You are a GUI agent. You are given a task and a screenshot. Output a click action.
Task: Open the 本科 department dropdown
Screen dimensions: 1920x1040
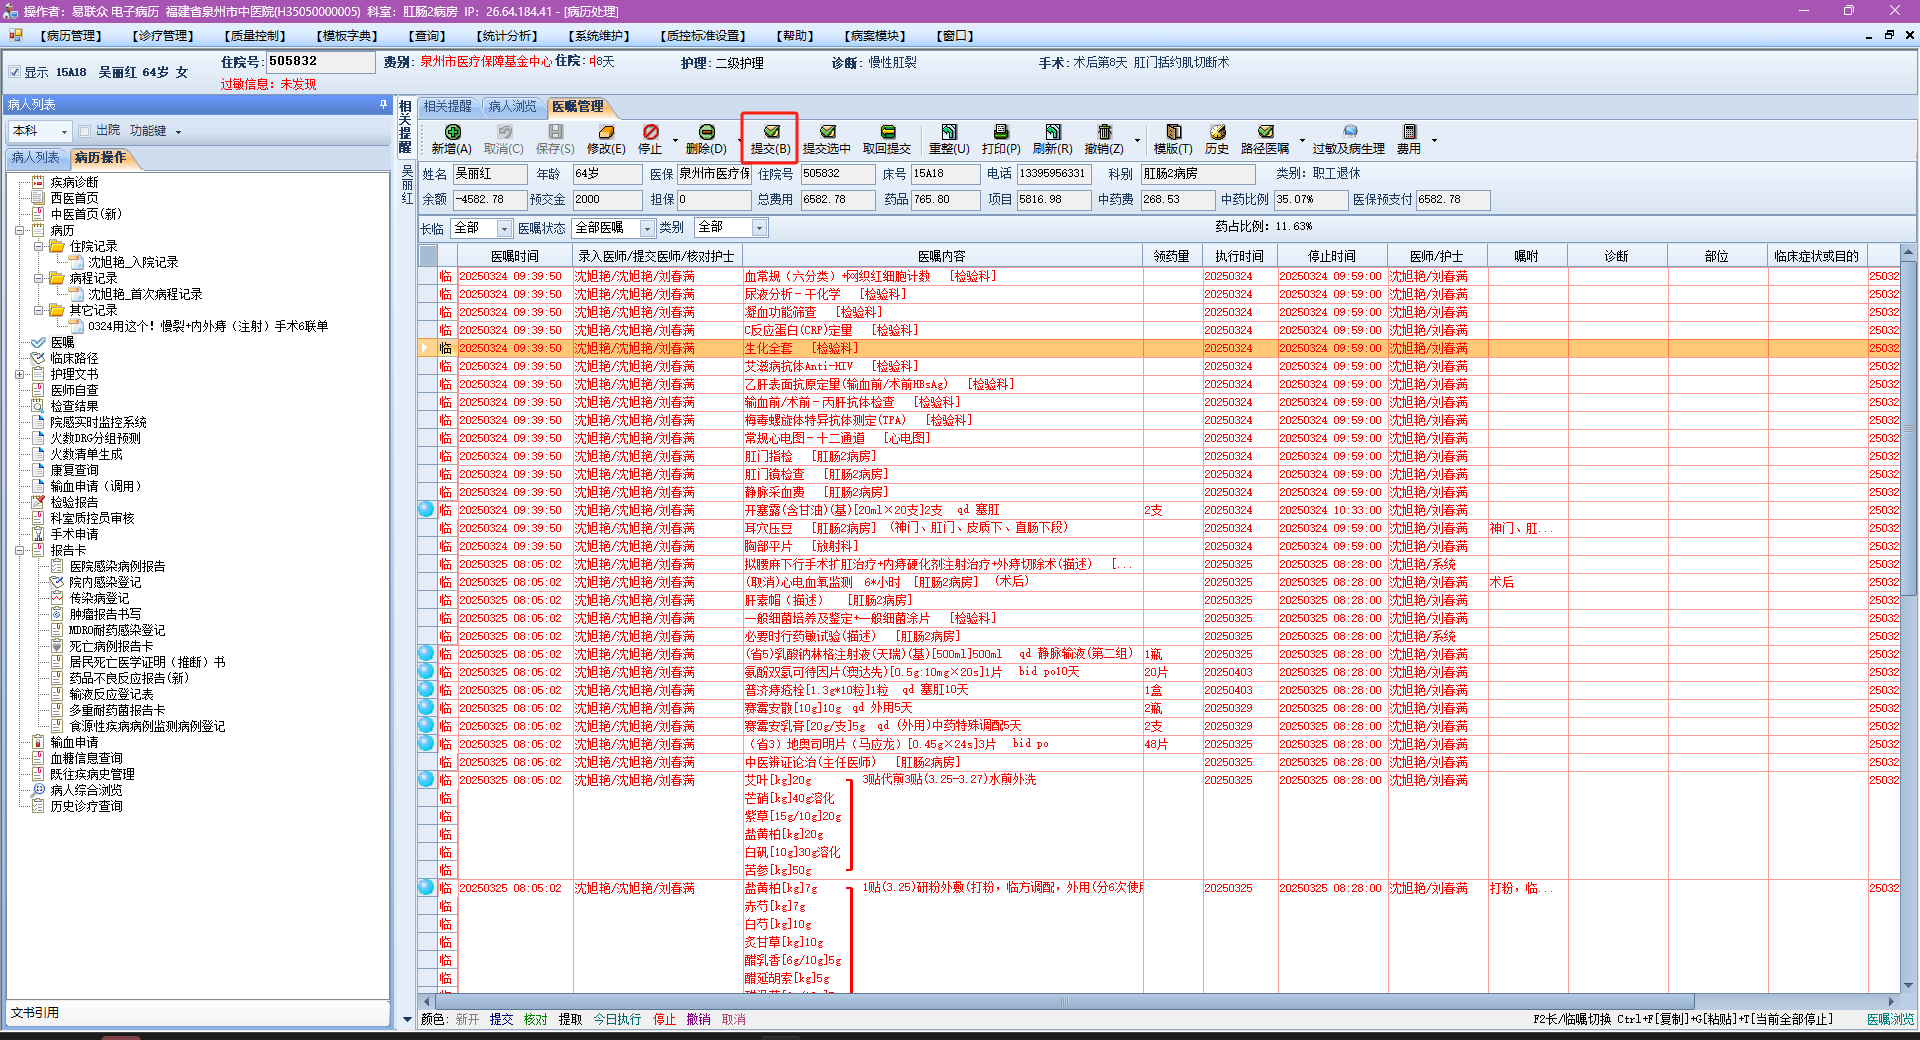[65, 131]
